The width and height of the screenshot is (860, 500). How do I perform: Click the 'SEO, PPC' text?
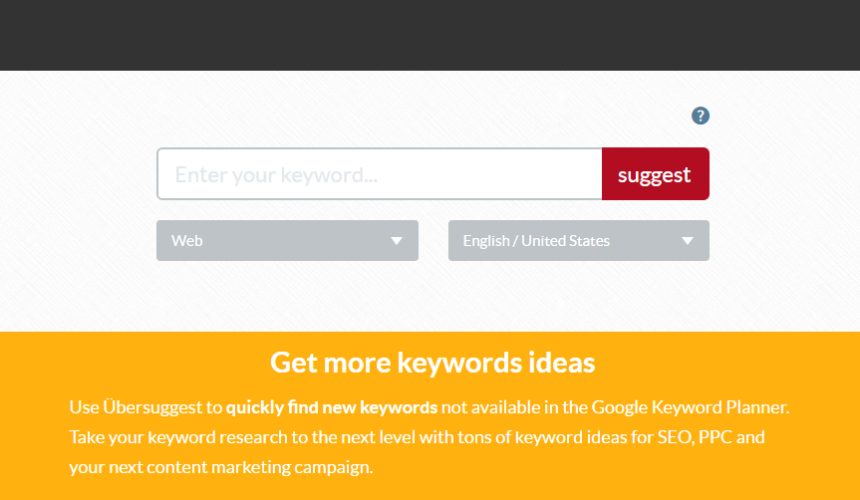(695, 437)
